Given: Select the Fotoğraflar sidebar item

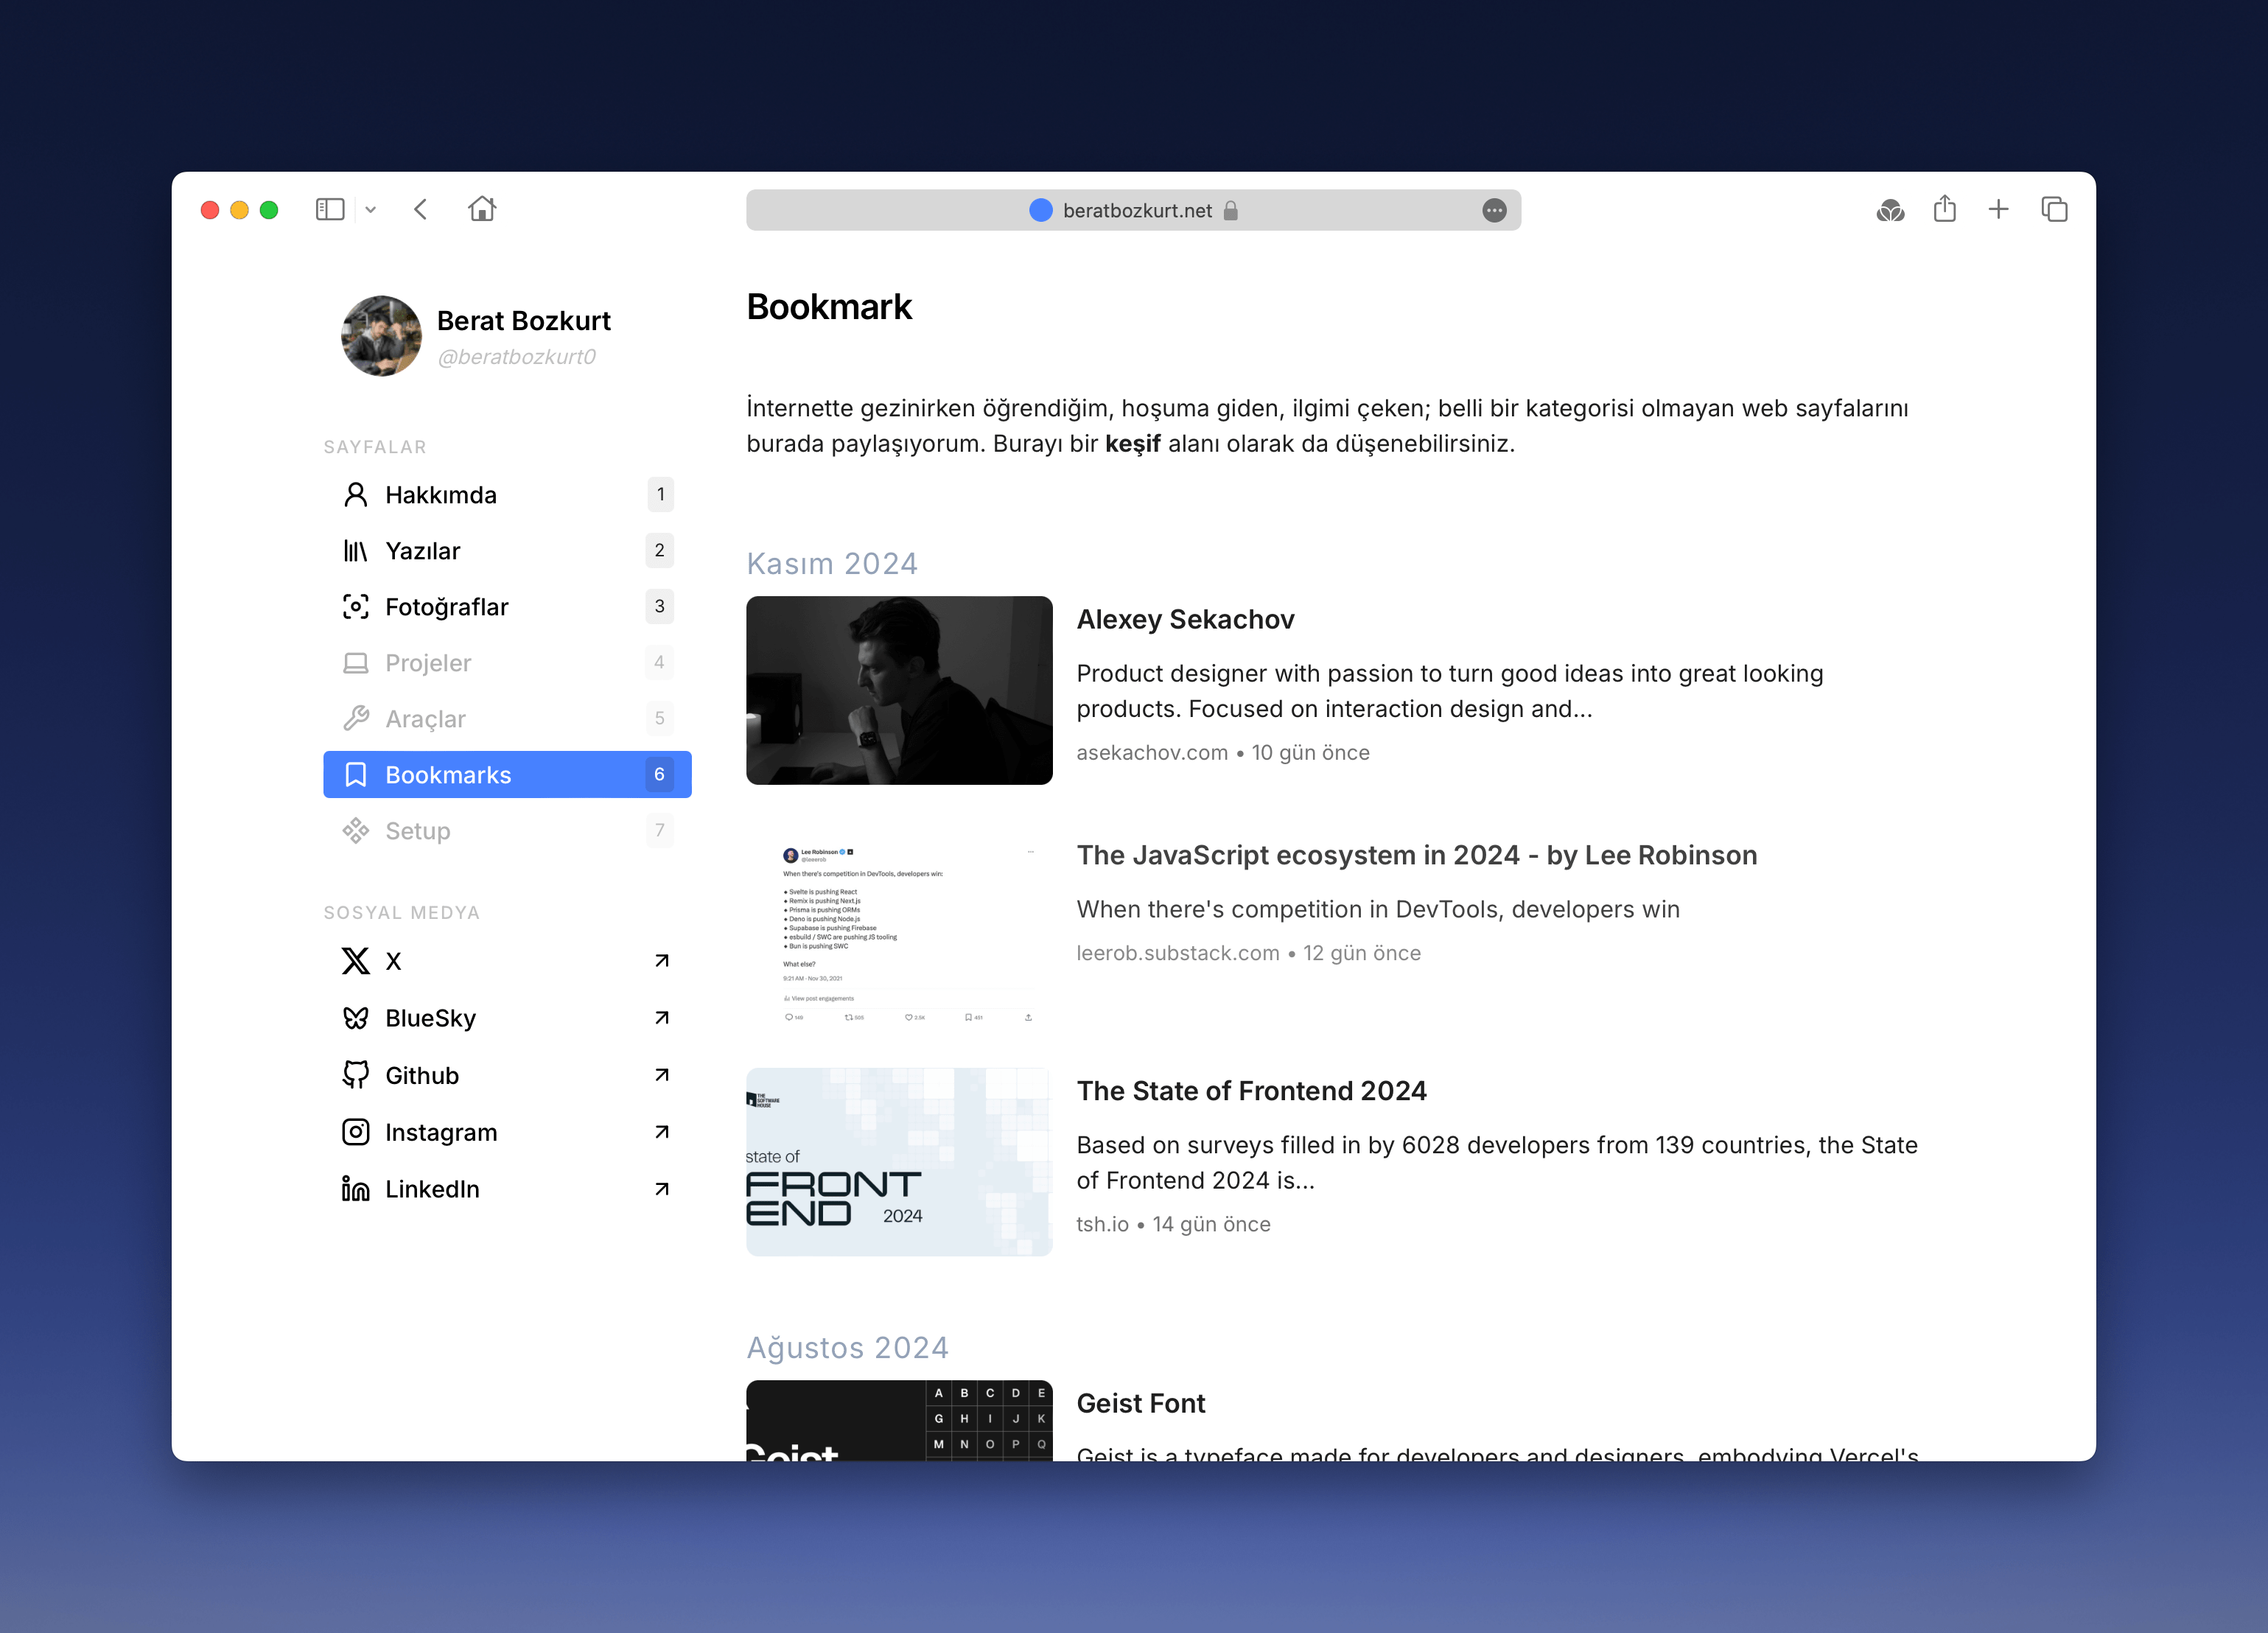Looking at the screenshot, I should [447, 607].
